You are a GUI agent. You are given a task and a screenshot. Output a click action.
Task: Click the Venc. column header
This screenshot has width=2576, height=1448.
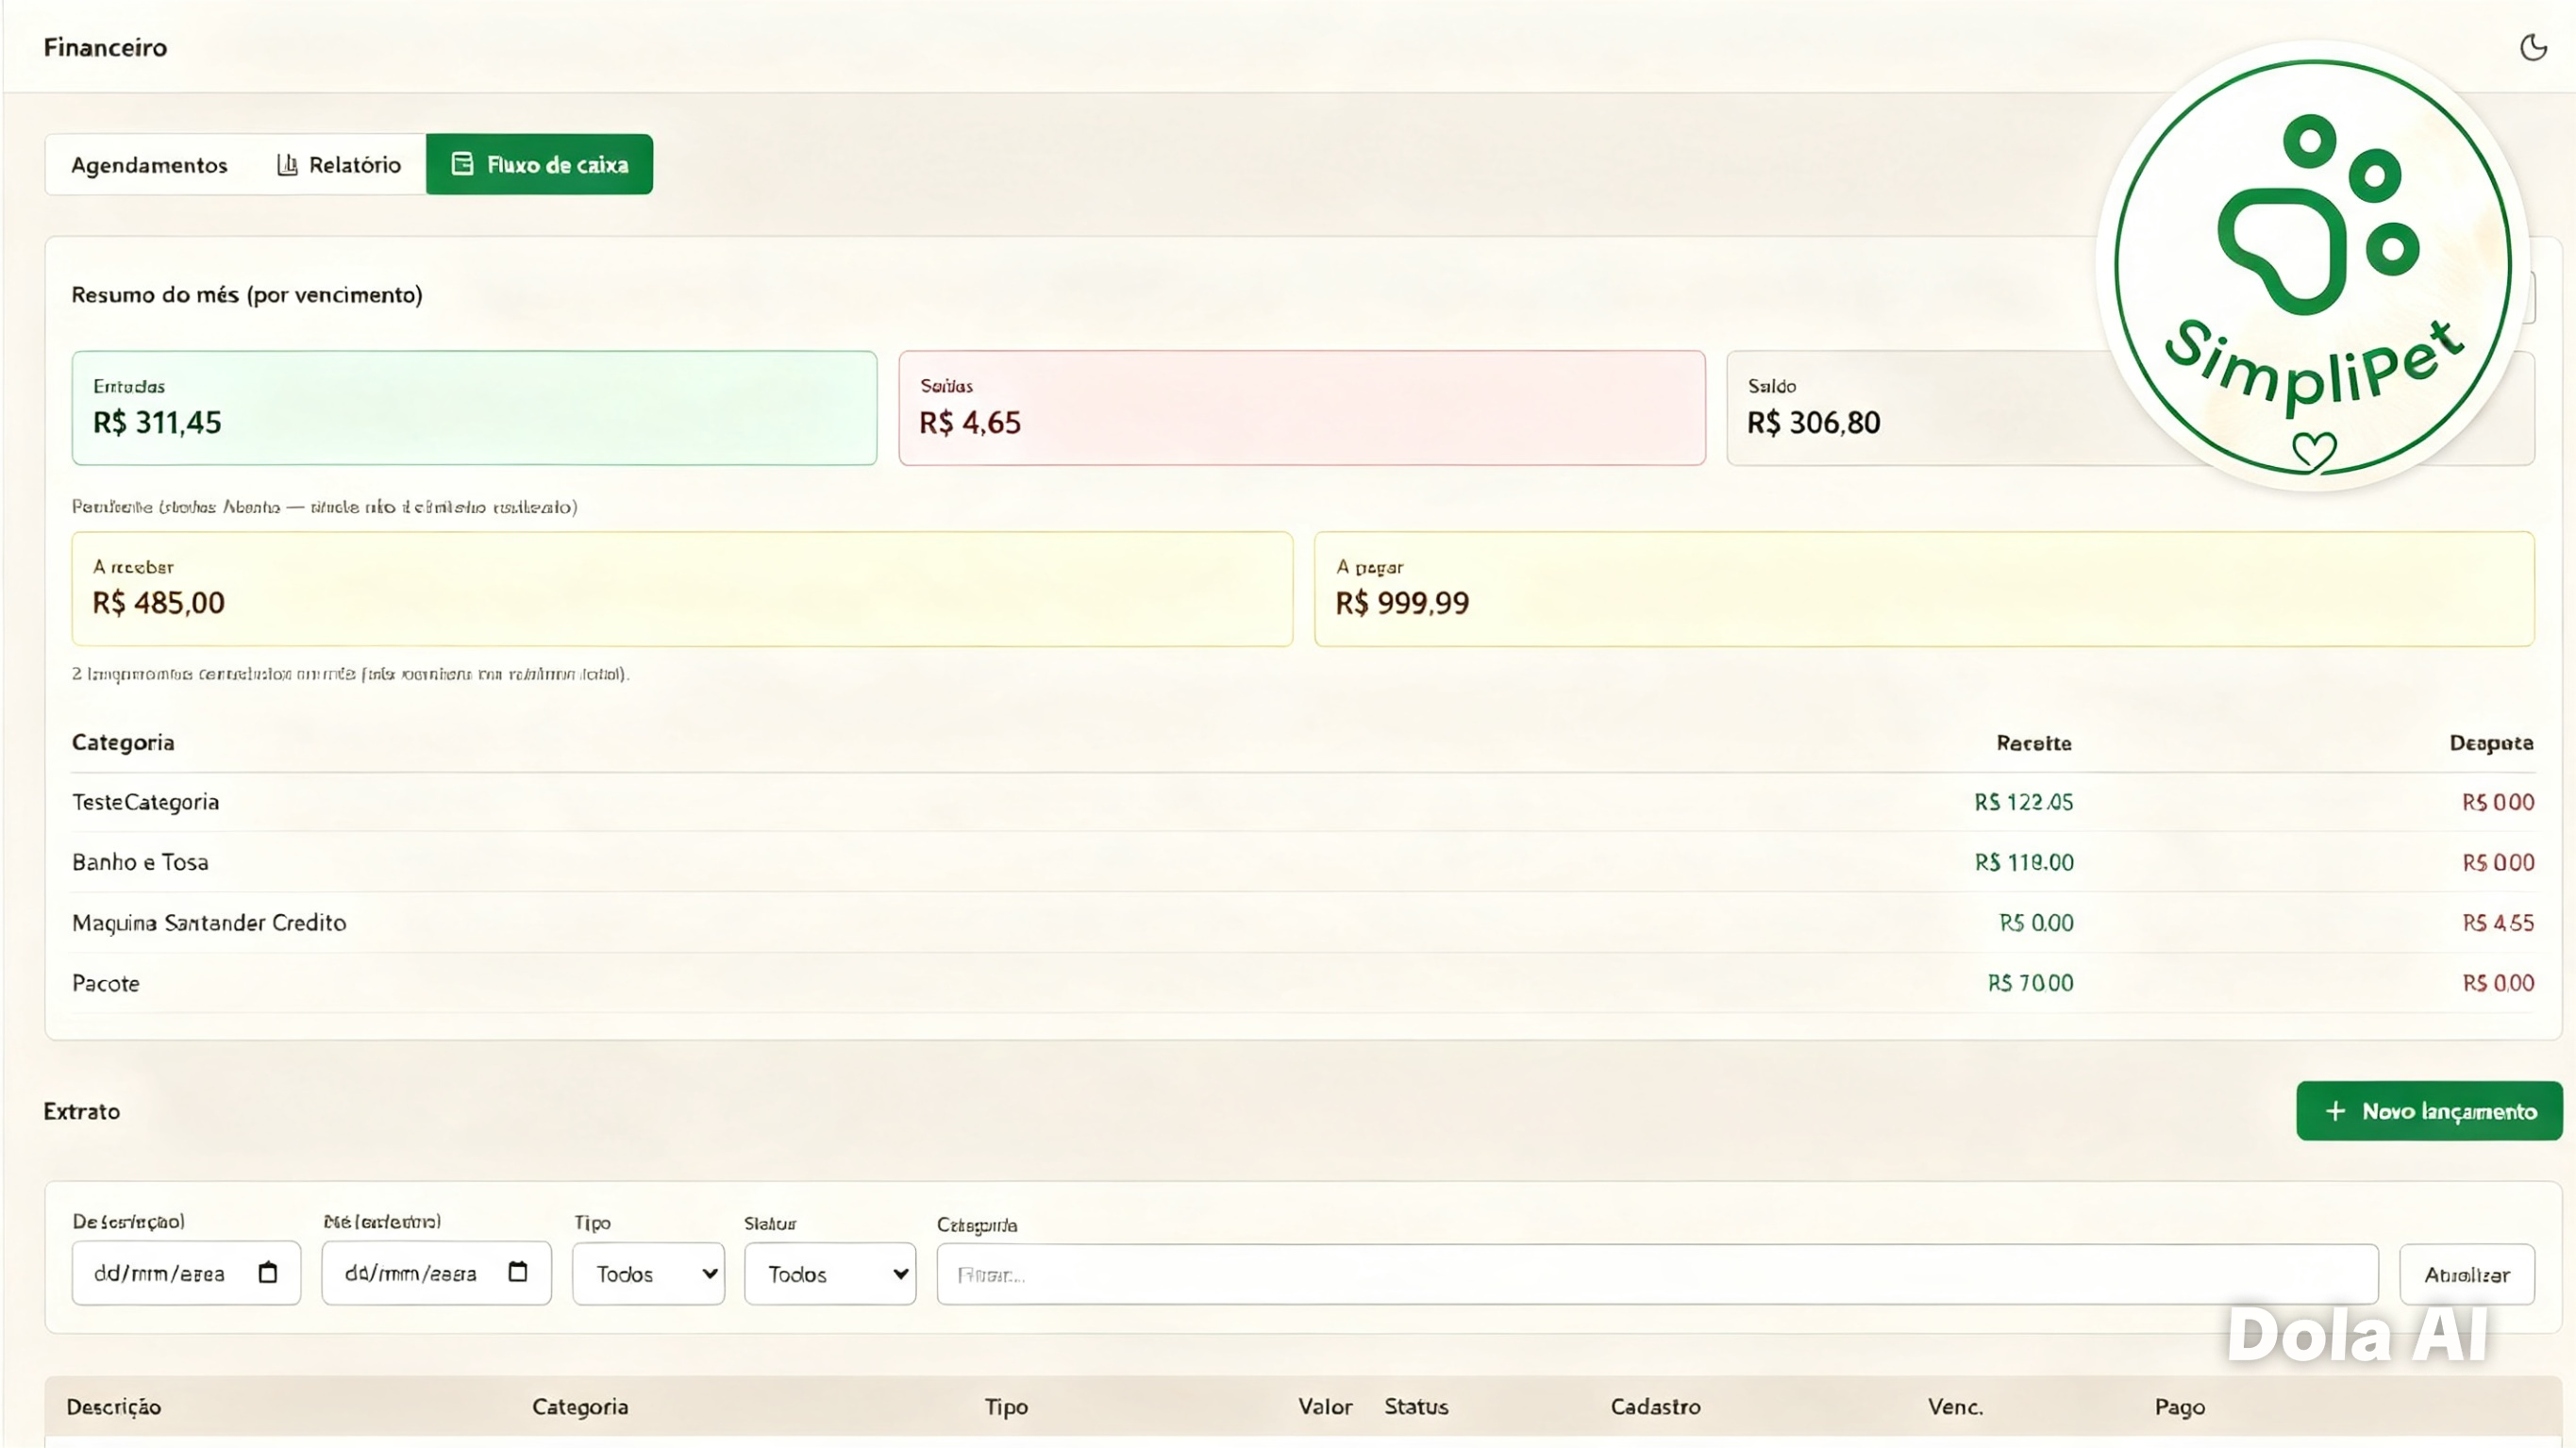click(x=1955, y=1407)
